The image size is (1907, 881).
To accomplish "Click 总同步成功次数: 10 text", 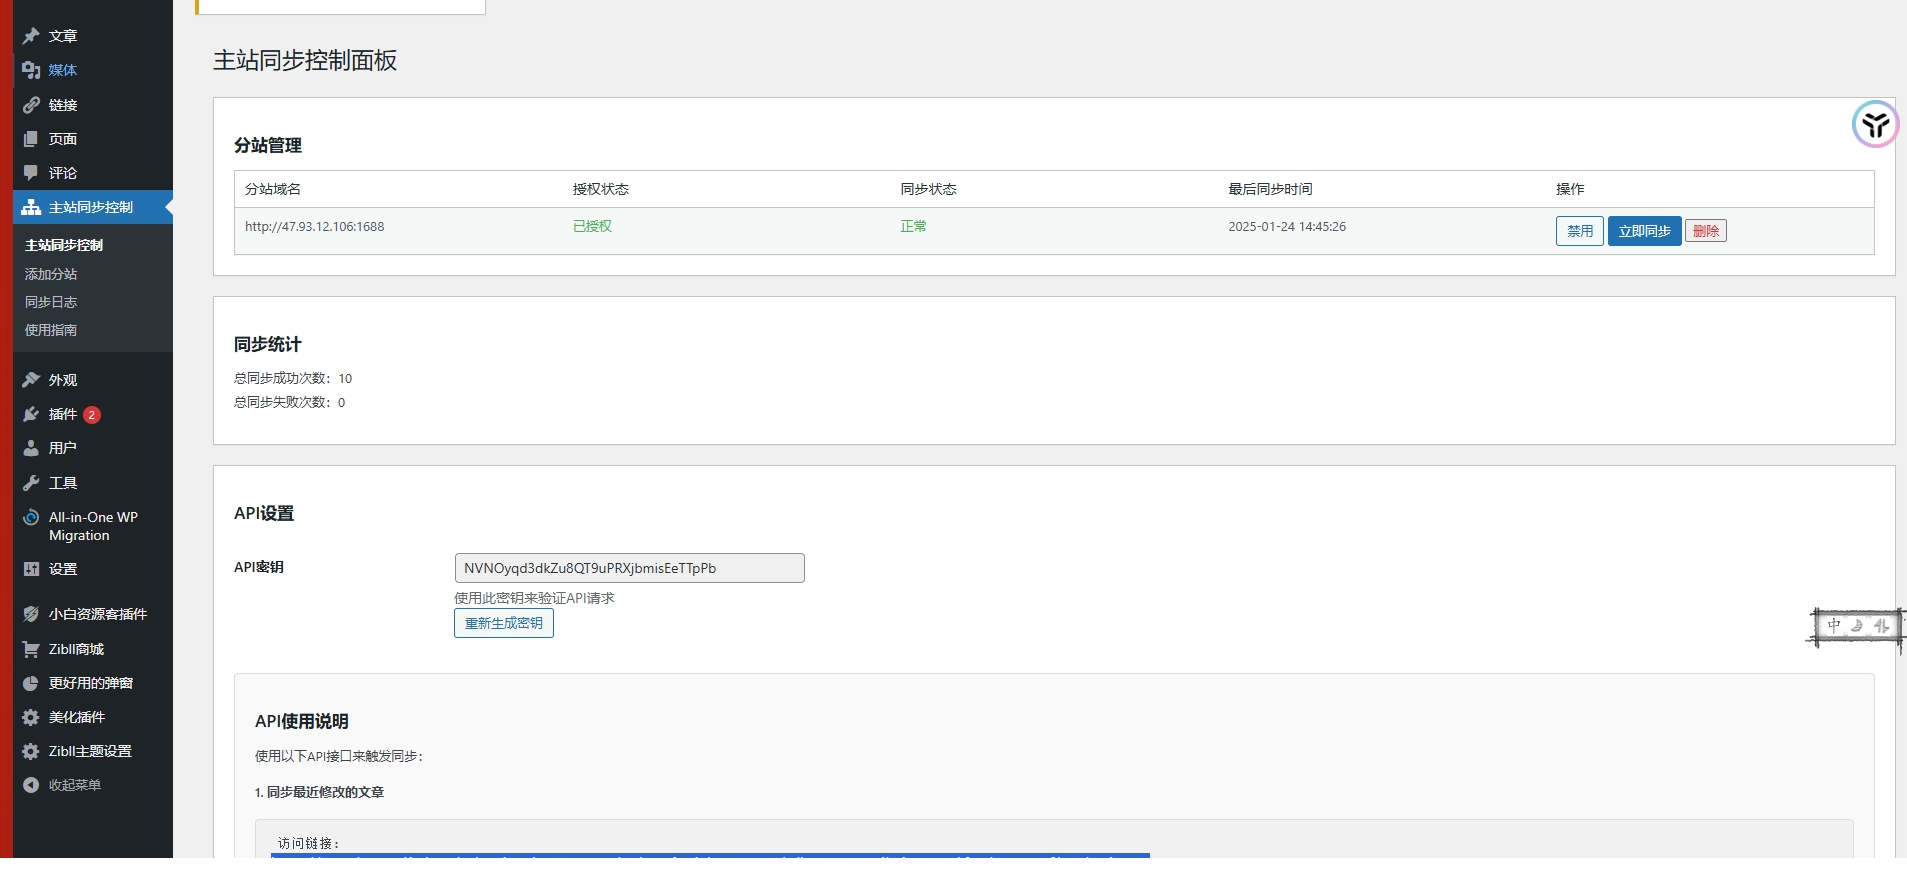I will (293, 378).
